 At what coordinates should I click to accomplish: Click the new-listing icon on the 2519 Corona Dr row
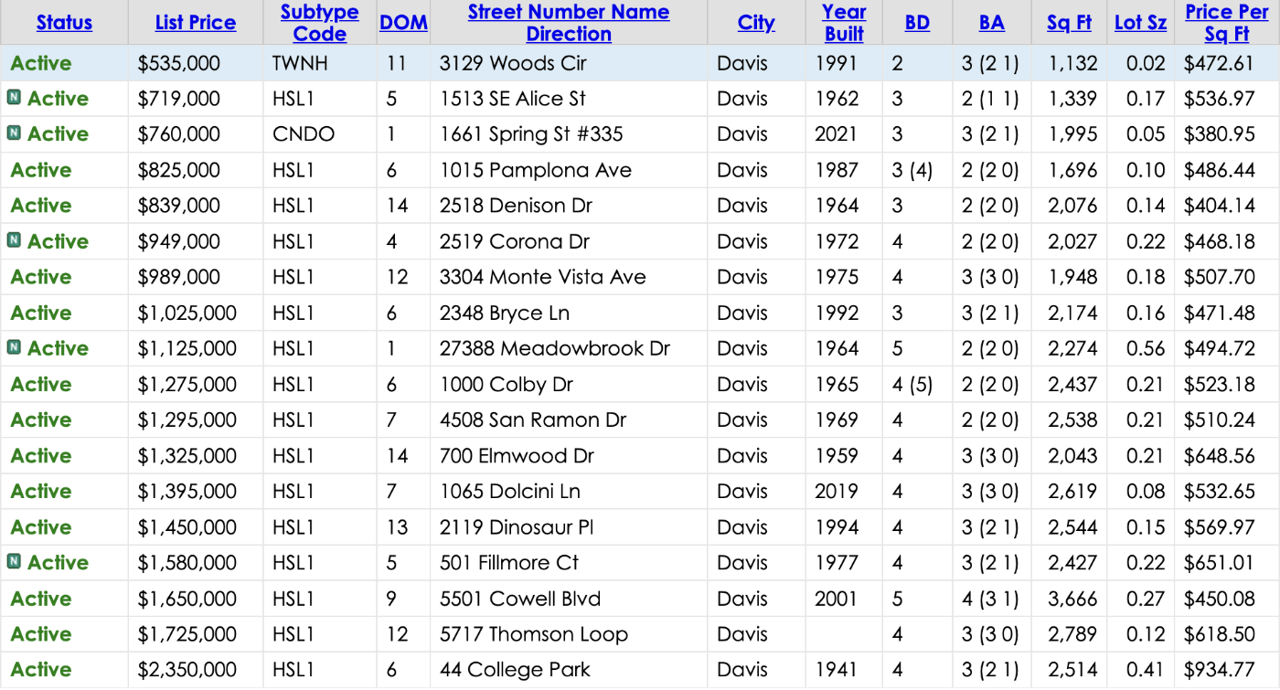pos(14,240)
